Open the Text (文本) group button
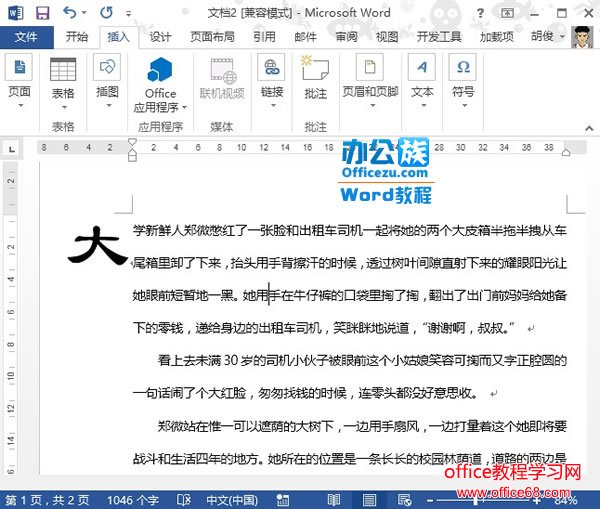This screenshot has height=509, width=600. [x=422, y=80]
